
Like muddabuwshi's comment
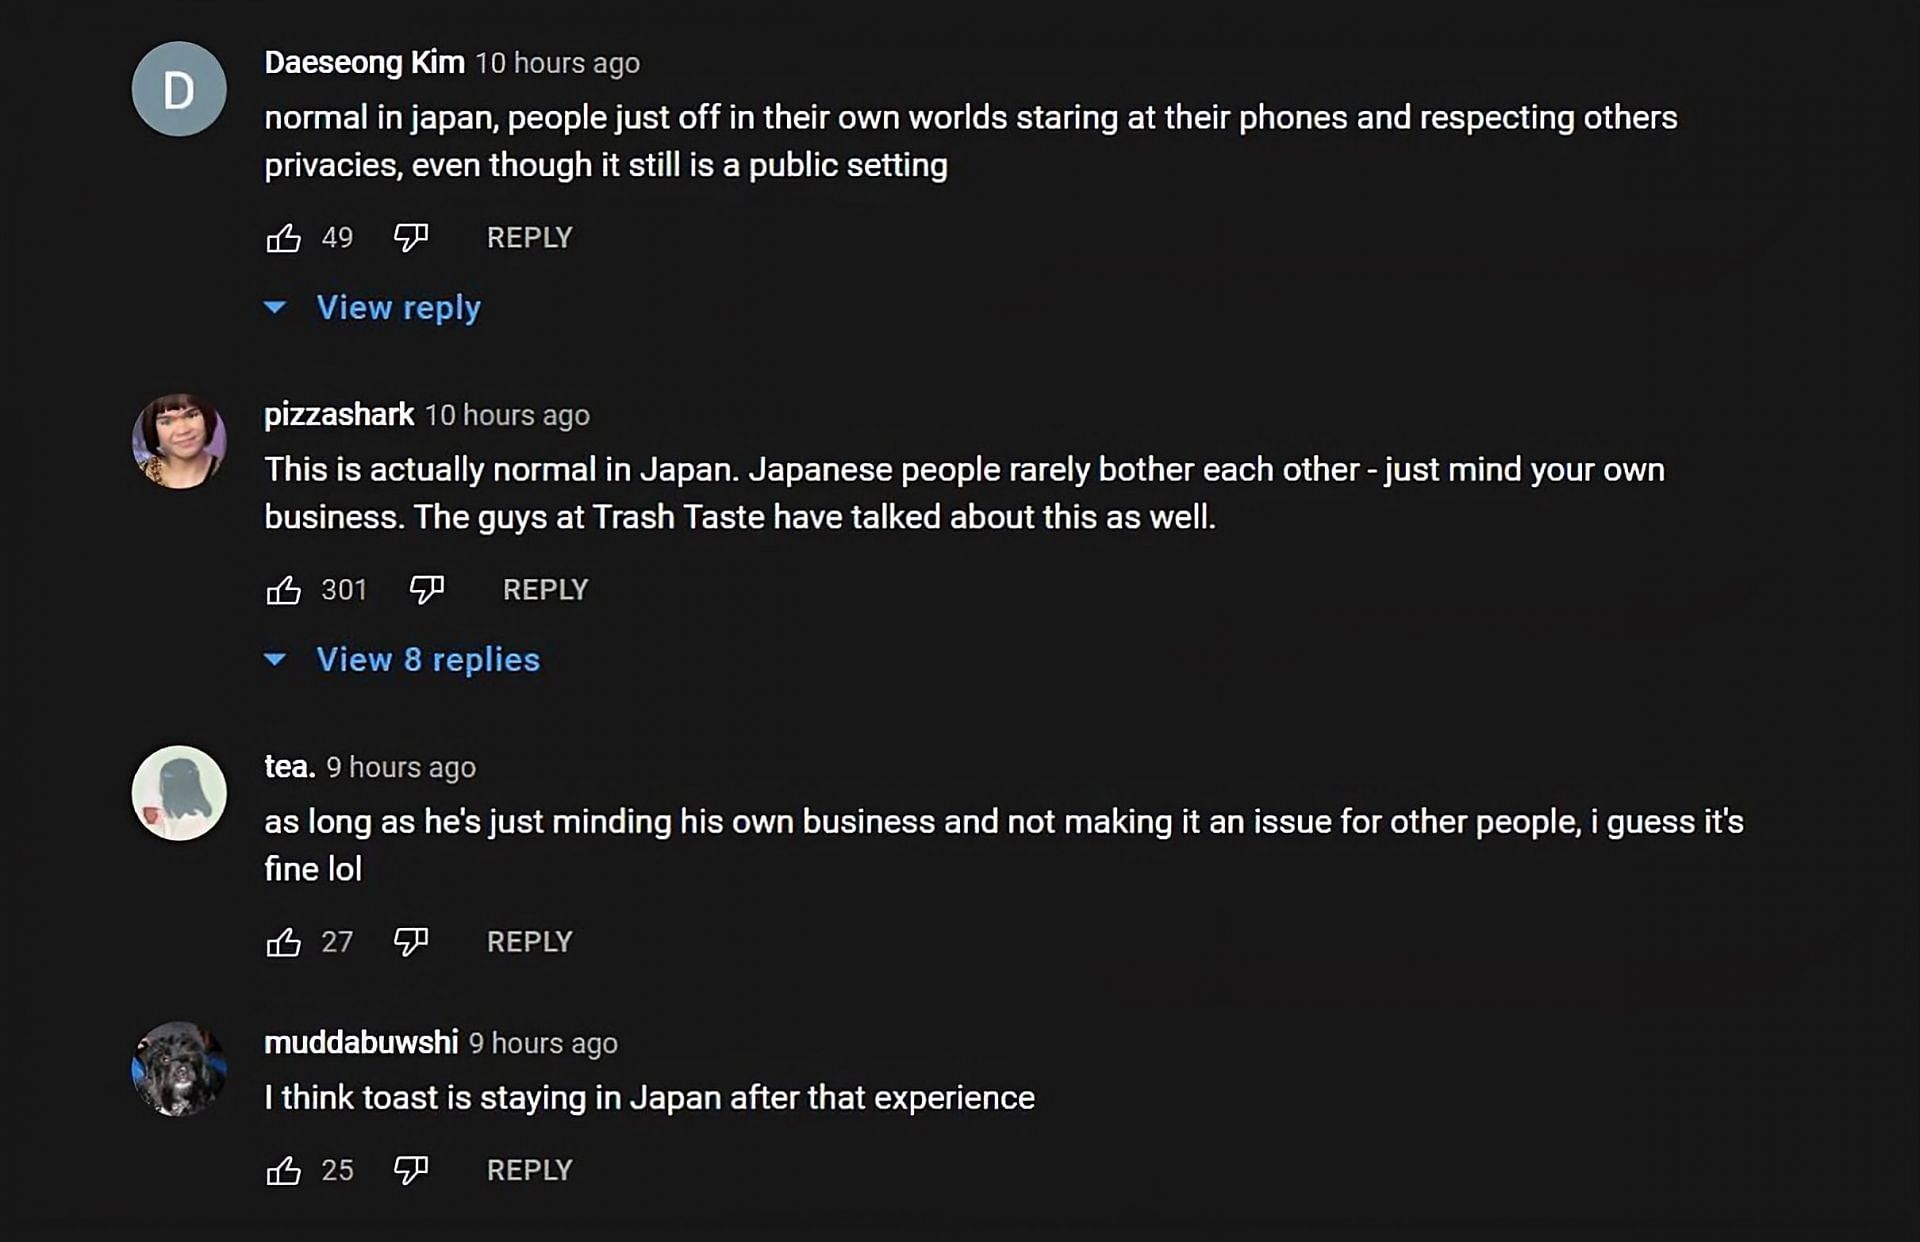coord(284,1170)
